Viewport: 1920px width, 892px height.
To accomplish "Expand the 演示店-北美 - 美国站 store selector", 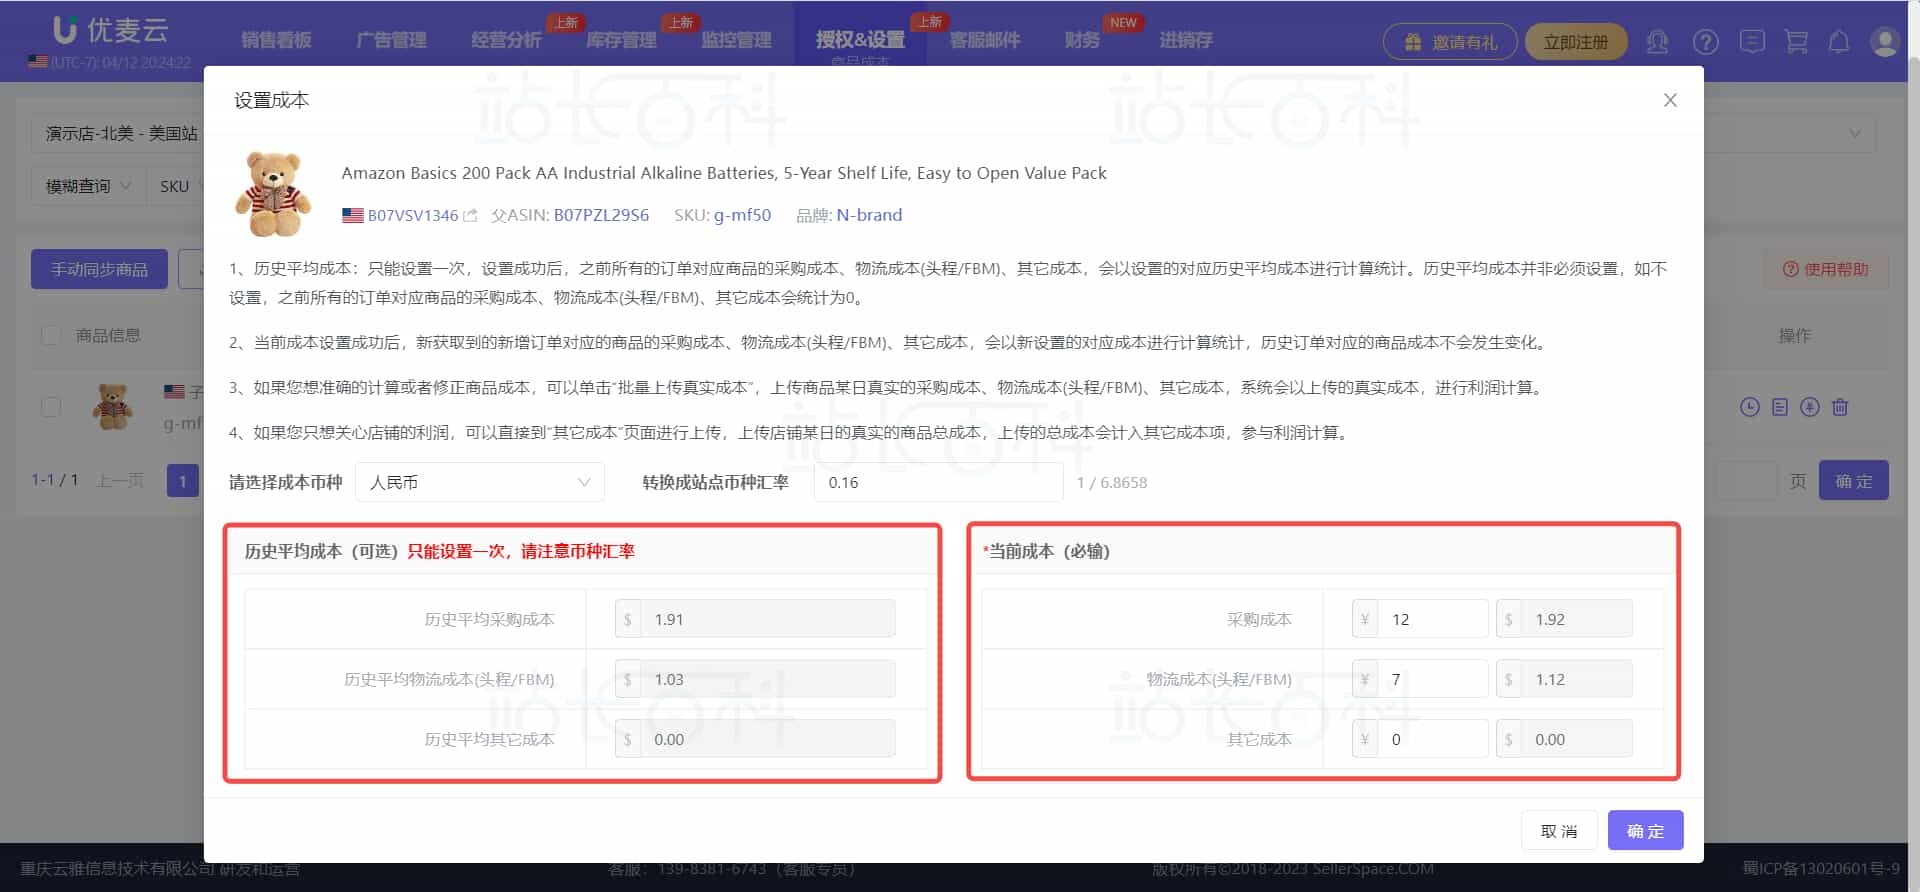I will [x=118, y=133].
